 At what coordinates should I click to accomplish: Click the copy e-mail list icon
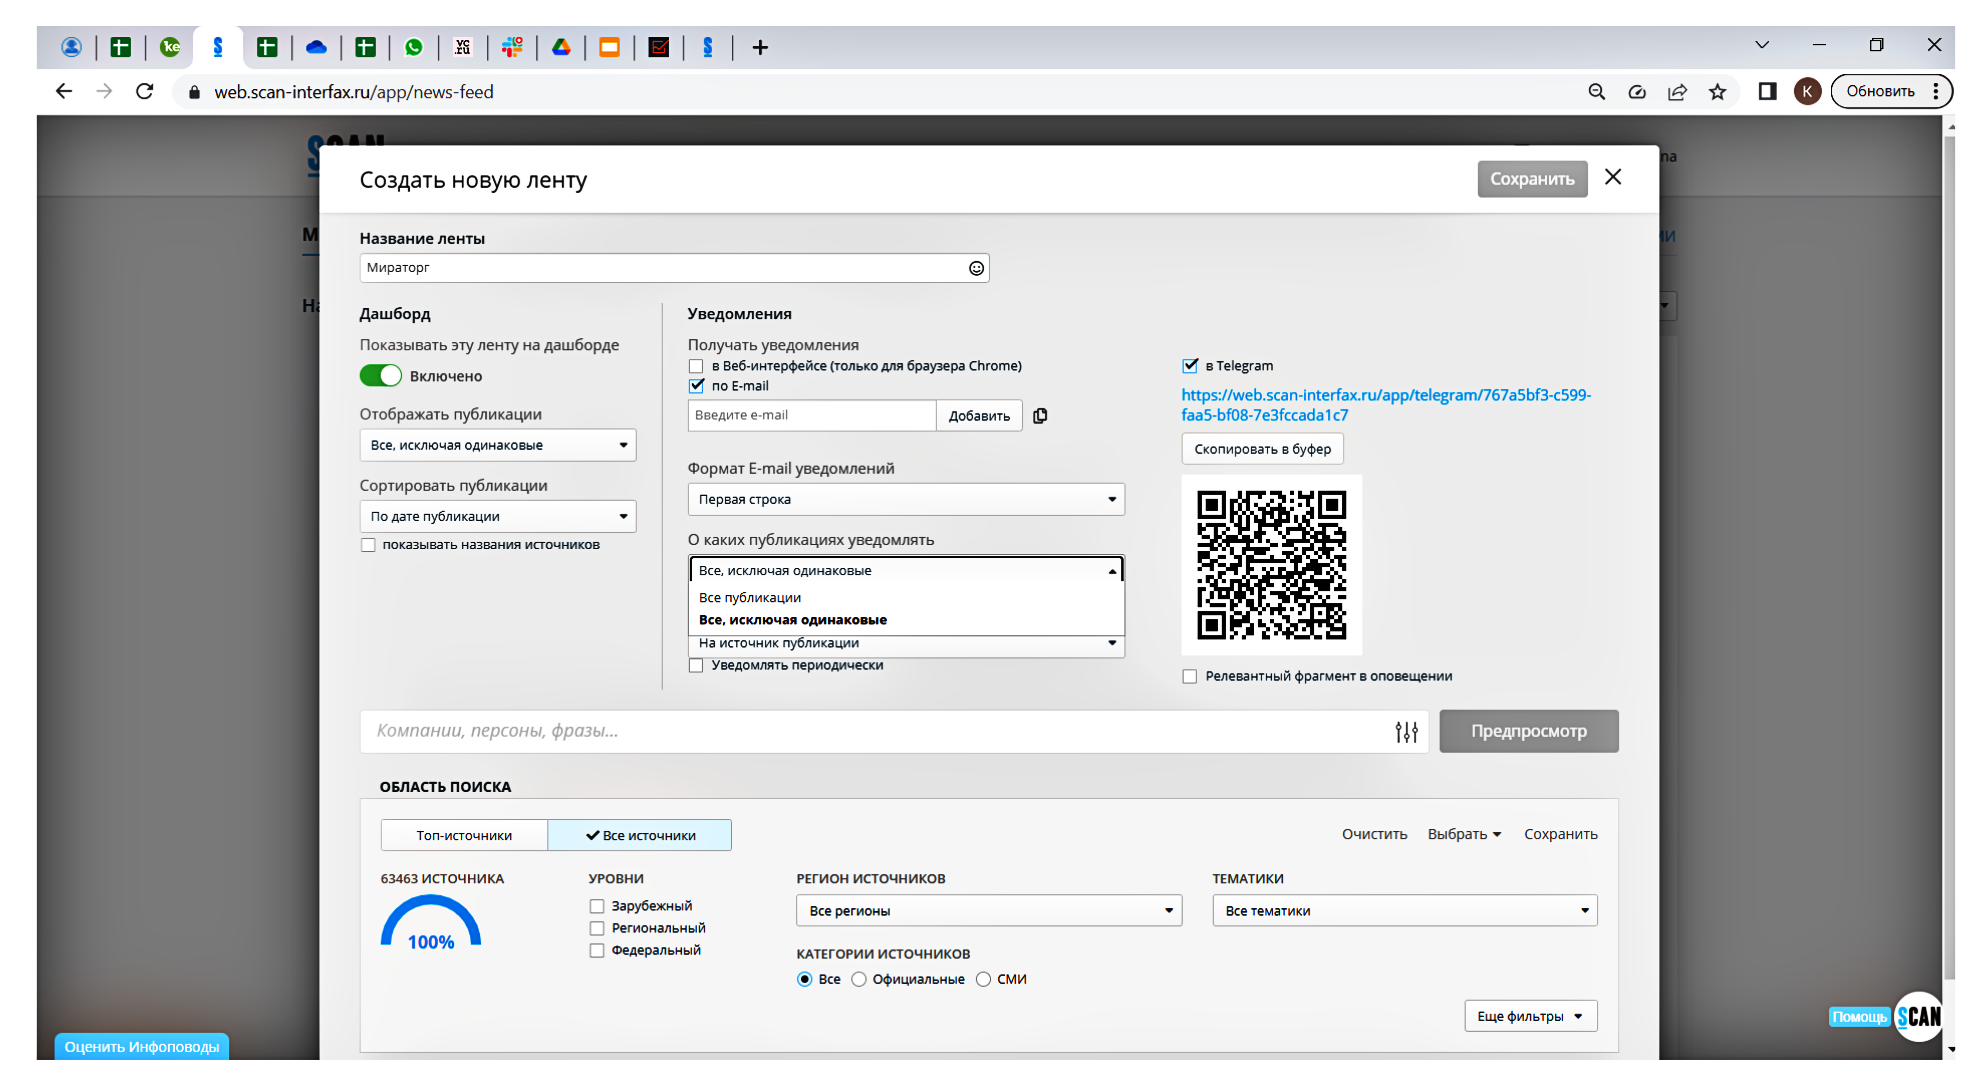coord(1040,416)
